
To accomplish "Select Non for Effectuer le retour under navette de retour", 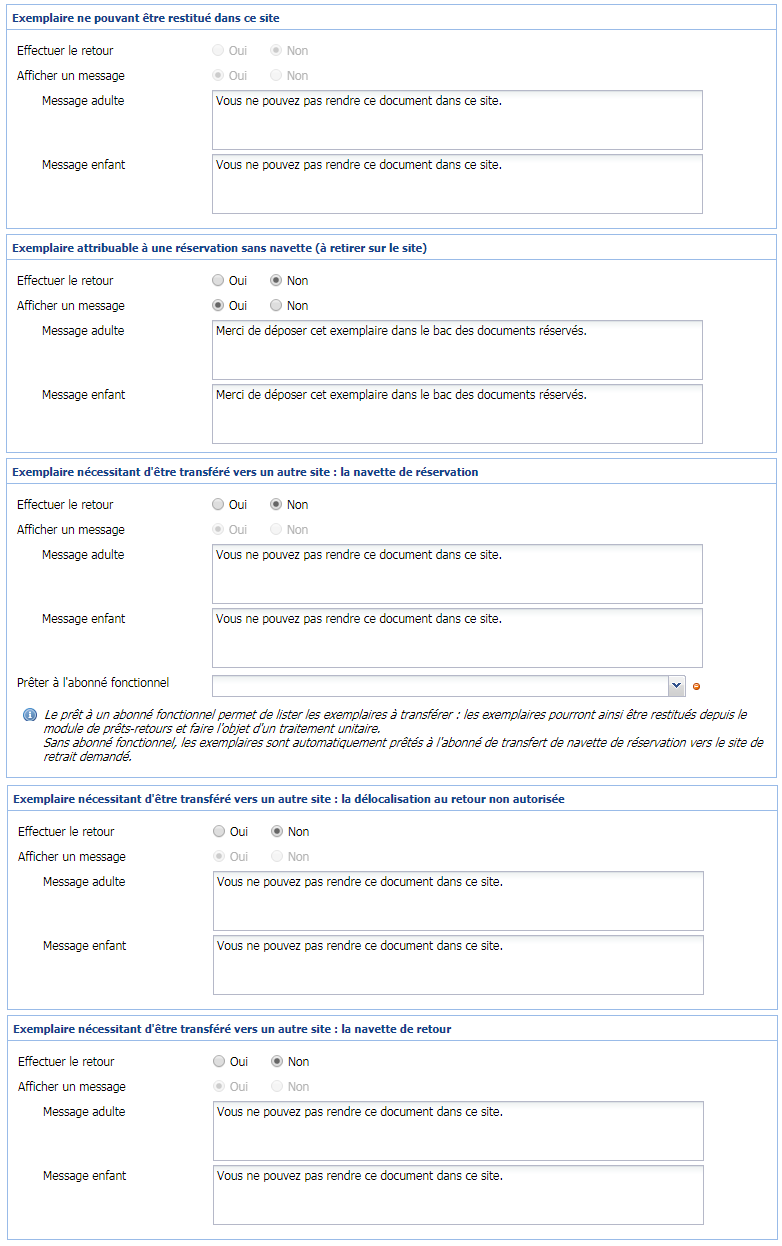I will pos(276,1061).
